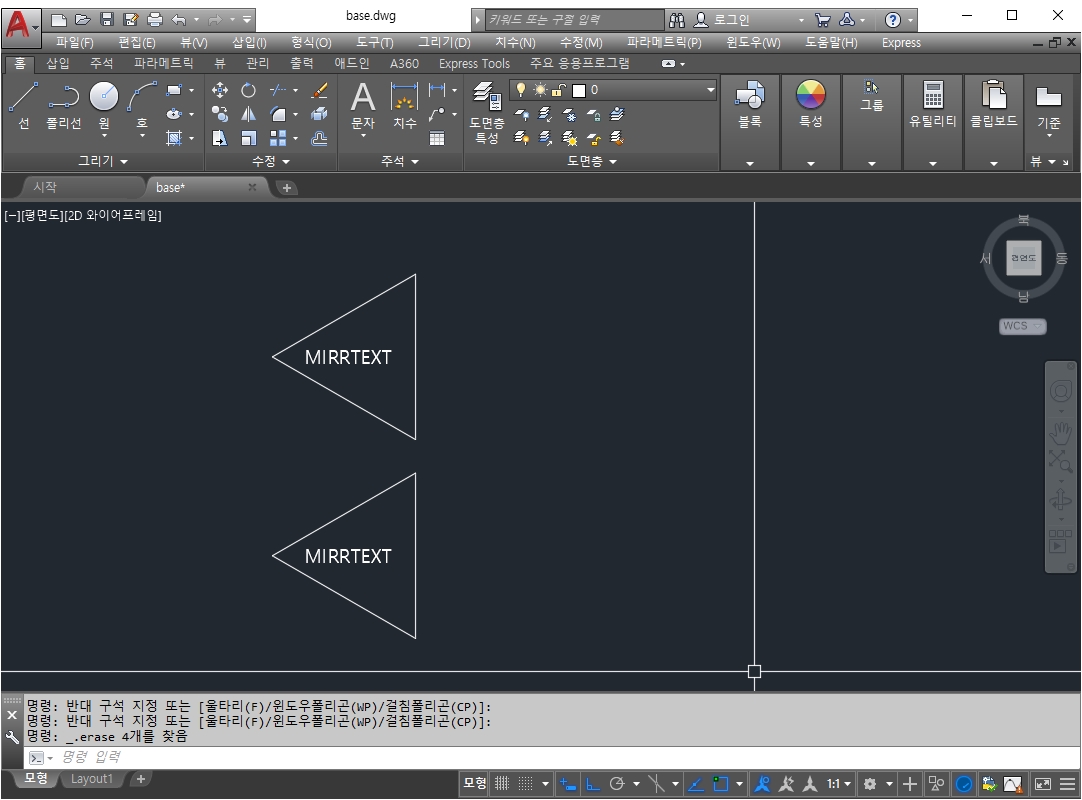Click the white layer color swatch
The image size is (1082, 800).
point(579,90)
